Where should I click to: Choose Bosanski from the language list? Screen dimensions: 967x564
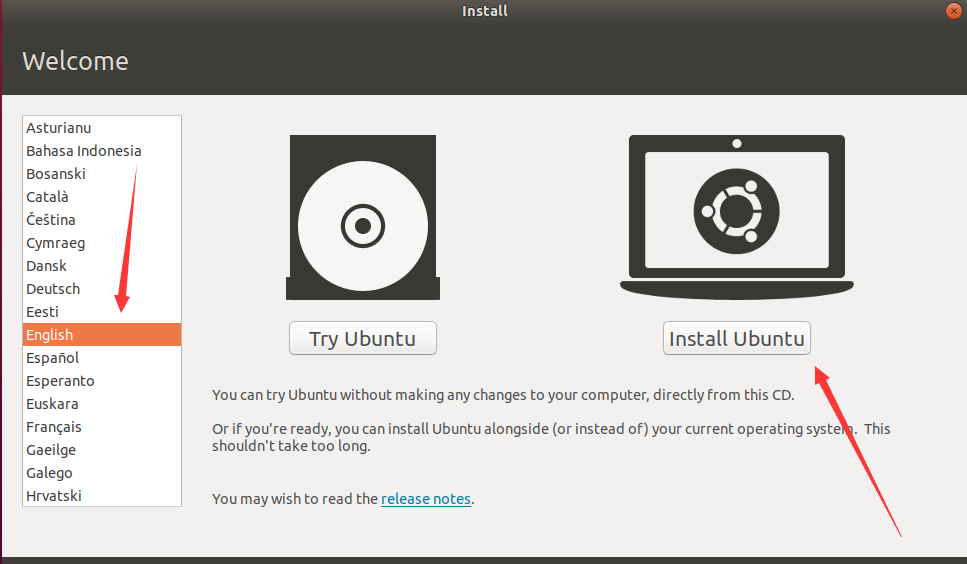click(x=102, y=174)
